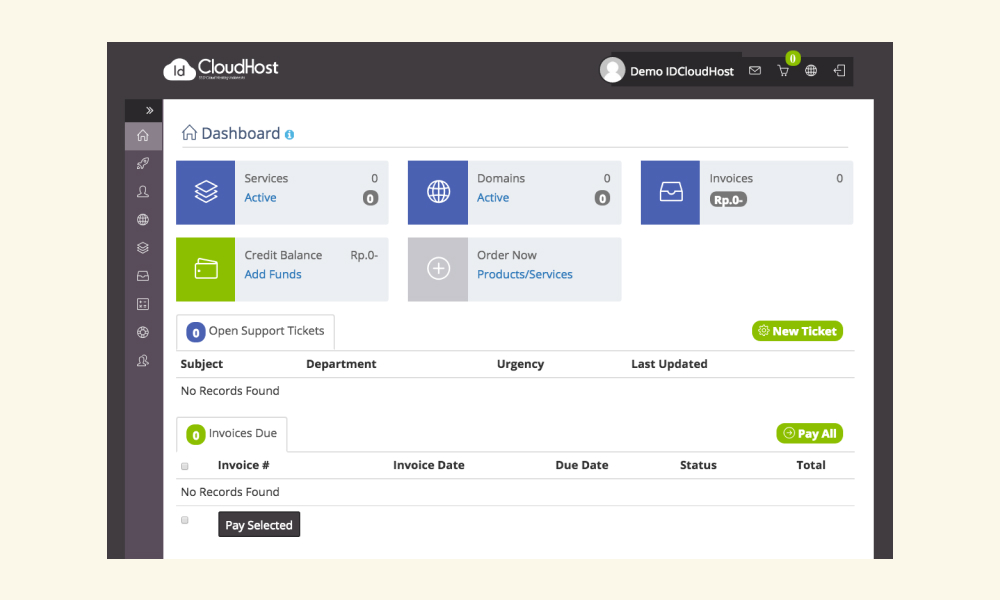
Task: Click the zero badge in Domains card
Action: (602, 198)
